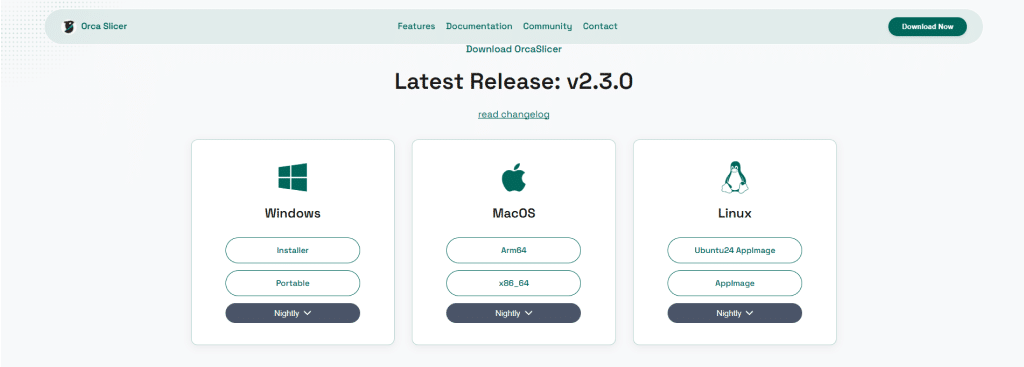The image size is (1024, 367).
Task: Open the Documentation nav link
Action: click(x=479, y=27)
